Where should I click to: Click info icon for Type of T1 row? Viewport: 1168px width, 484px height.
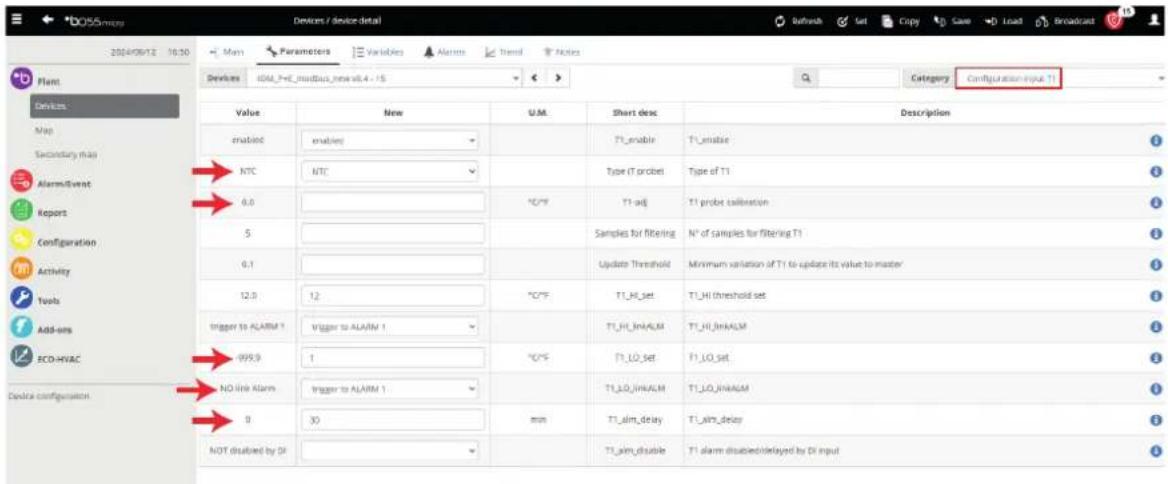1157,171
